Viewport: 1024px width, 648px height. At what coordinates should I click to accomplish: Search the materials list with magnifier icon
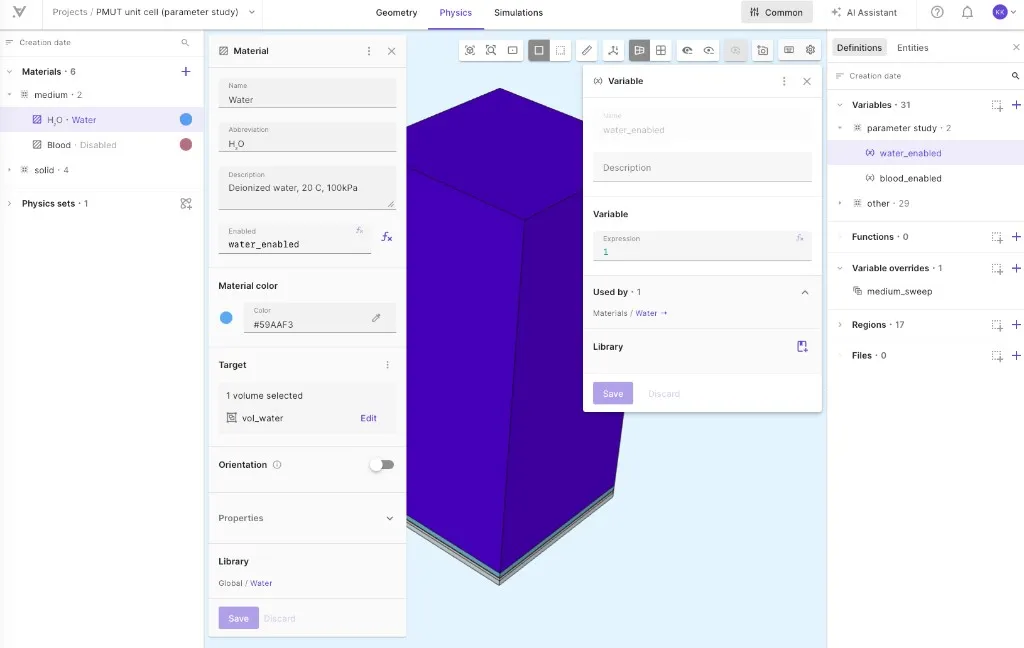185,42
